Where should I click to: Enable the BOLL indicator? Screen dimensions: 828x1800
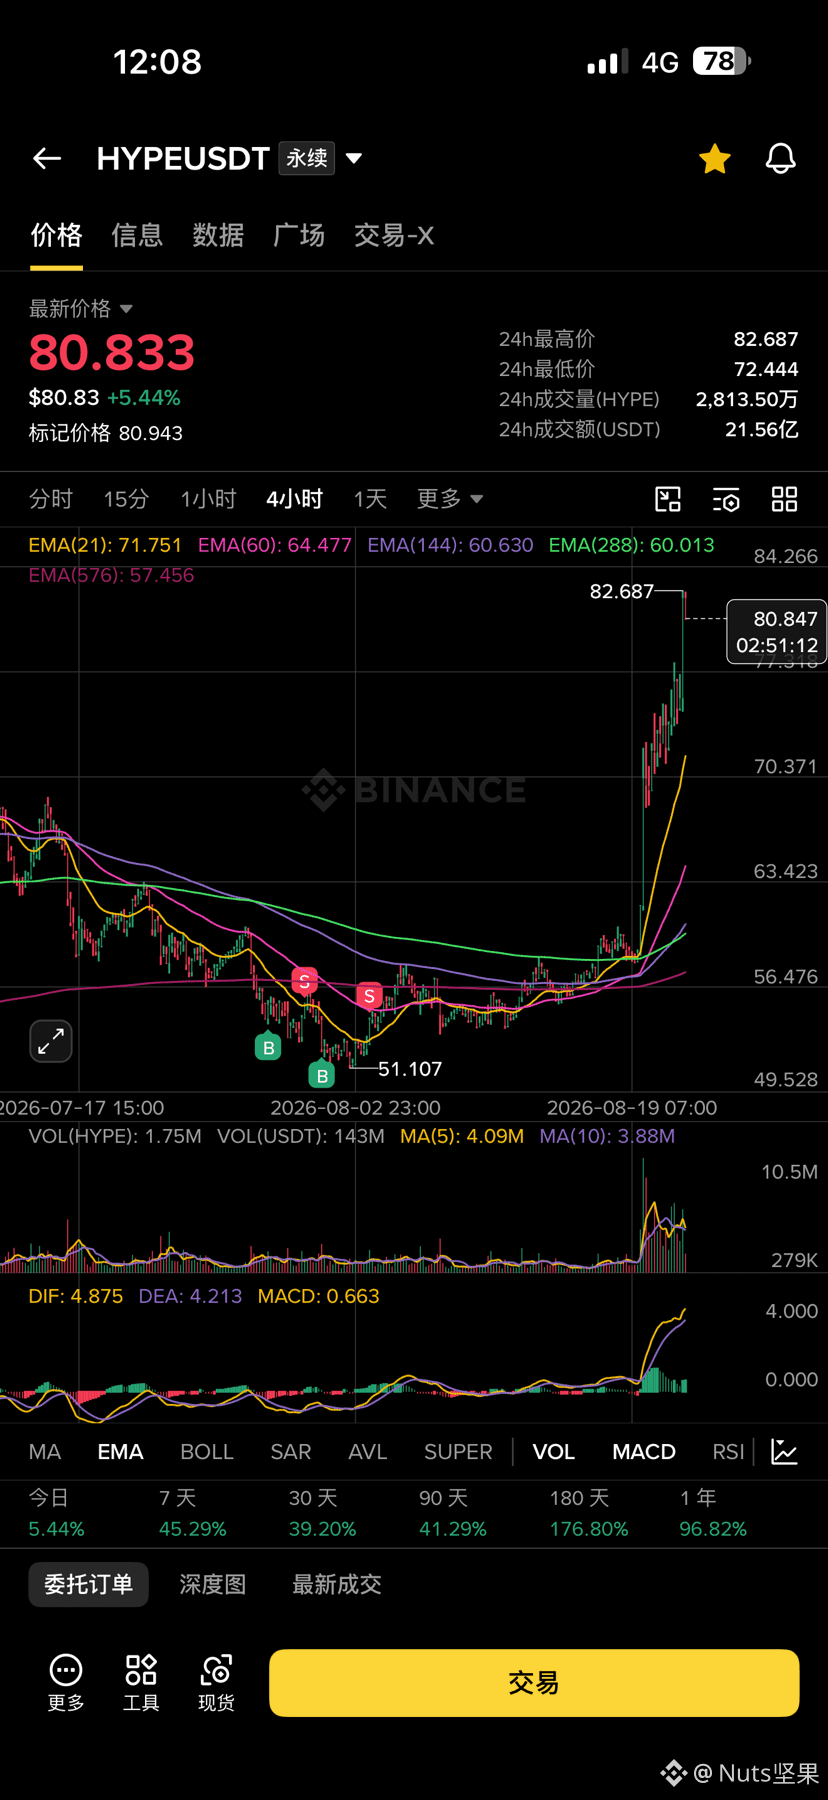point(207,1452)
